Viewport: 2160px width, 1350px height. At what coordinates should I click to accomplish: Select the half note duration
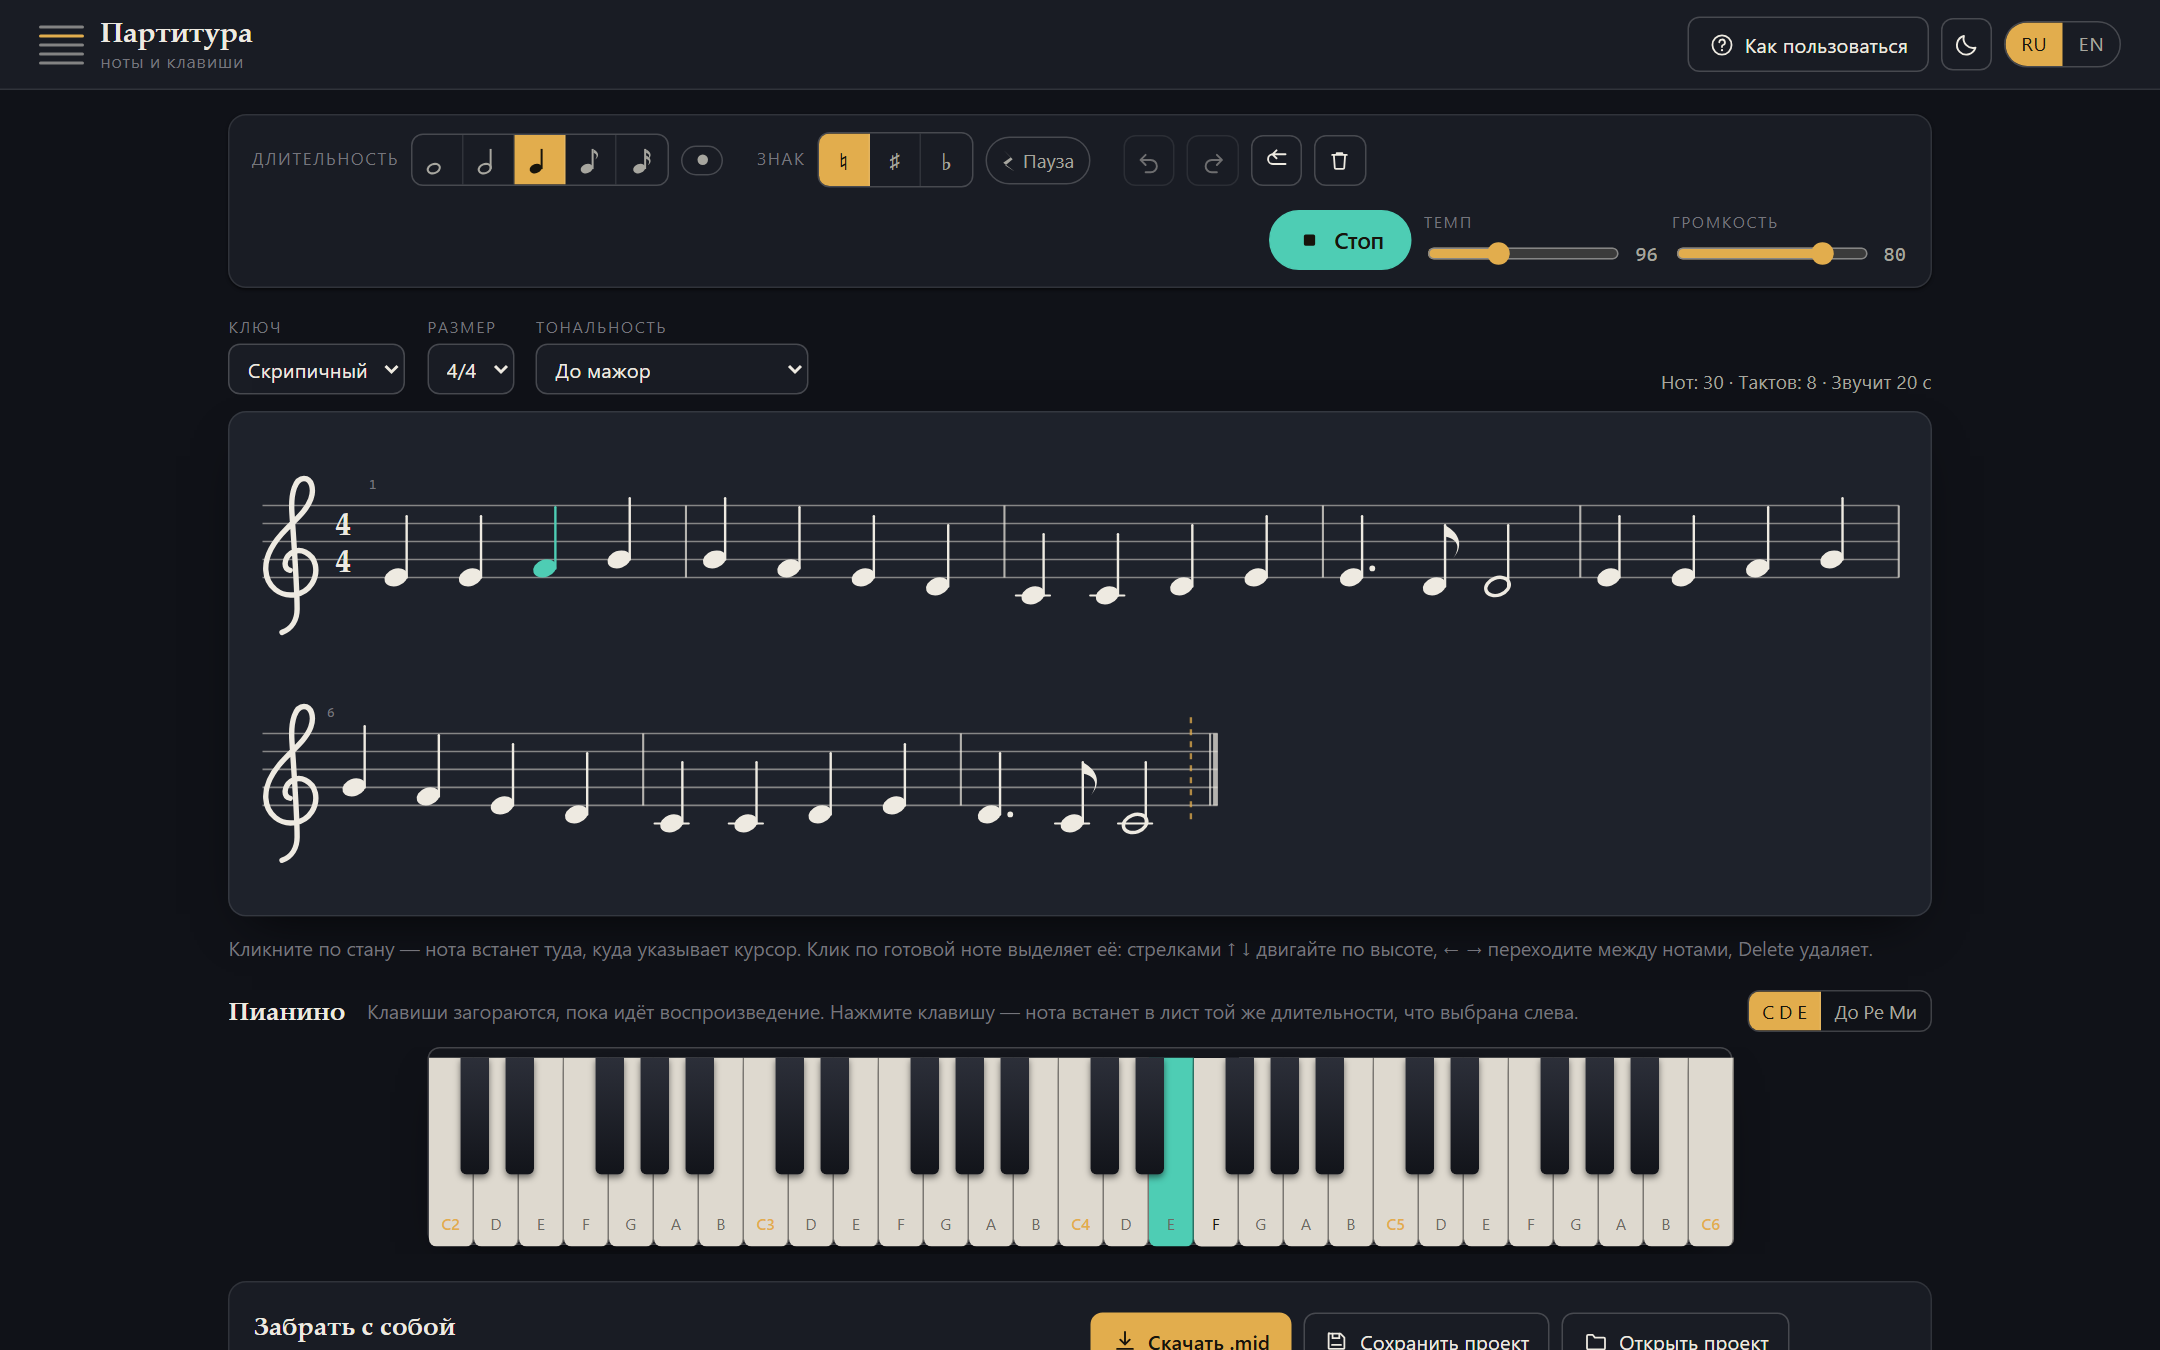tap(488, 160)
